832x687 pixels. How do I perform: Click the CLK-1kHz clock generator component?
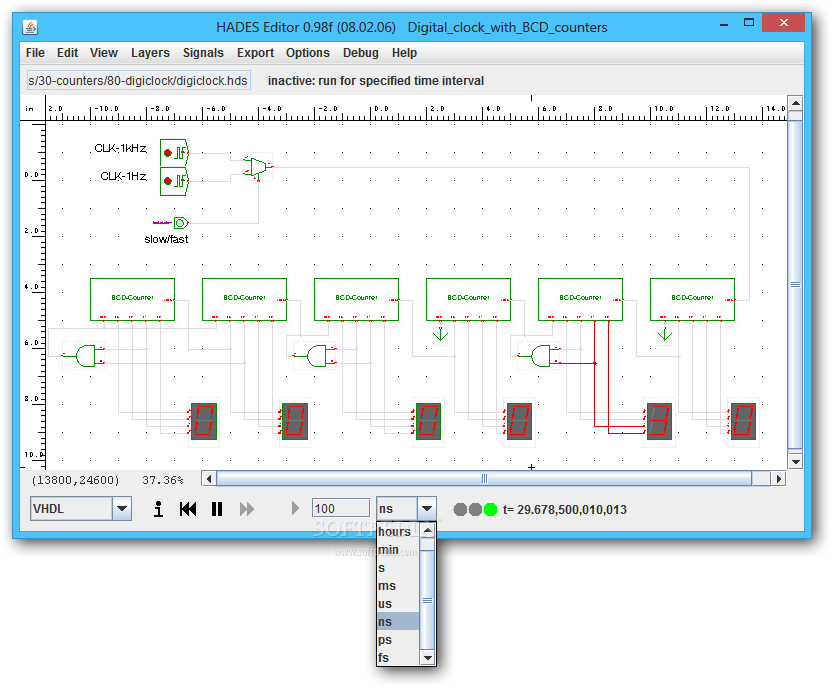pyautogui.click(x=174, y=153)
